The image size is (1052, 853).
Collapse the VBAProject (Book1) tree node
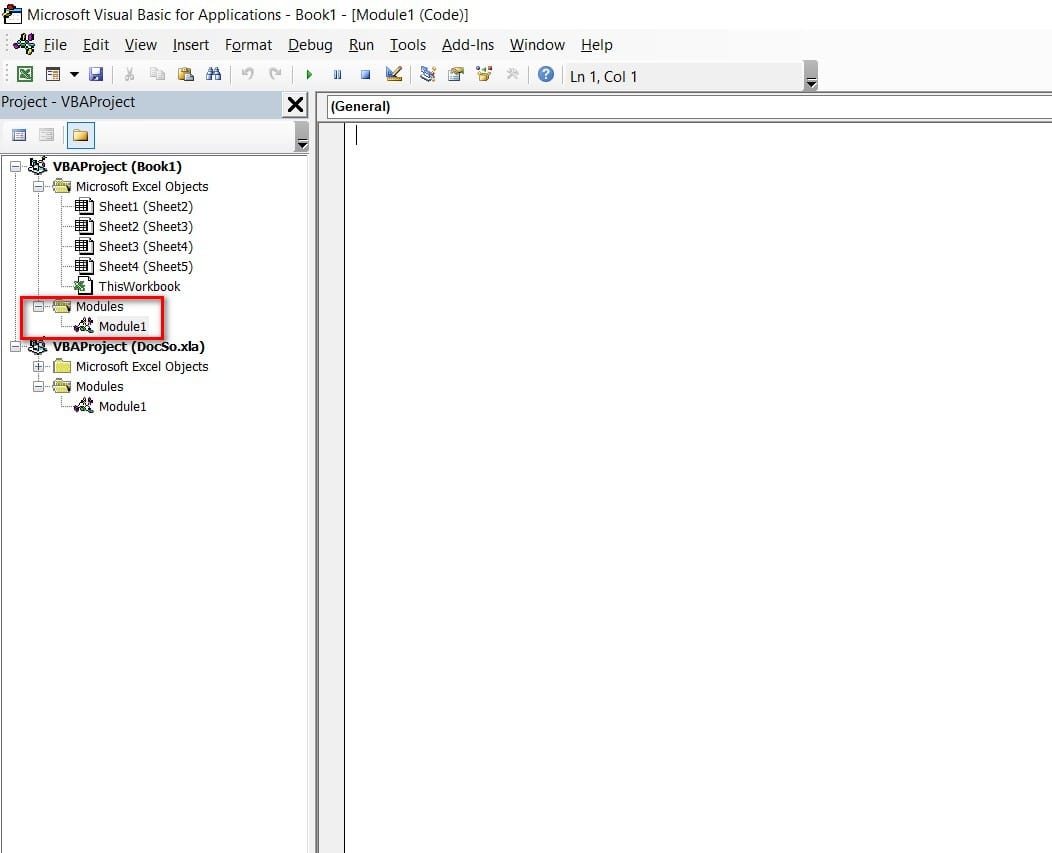coord(15,167)
